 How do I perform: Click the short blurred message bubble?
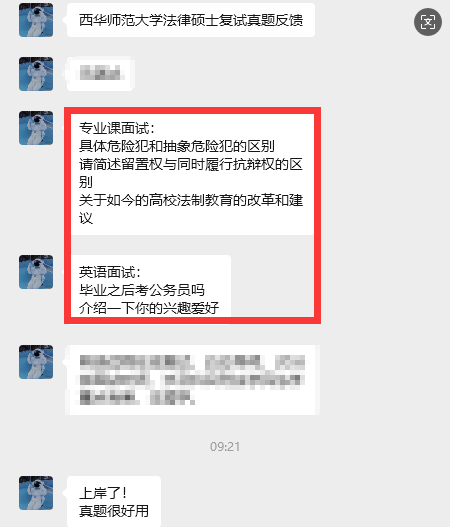100,74
